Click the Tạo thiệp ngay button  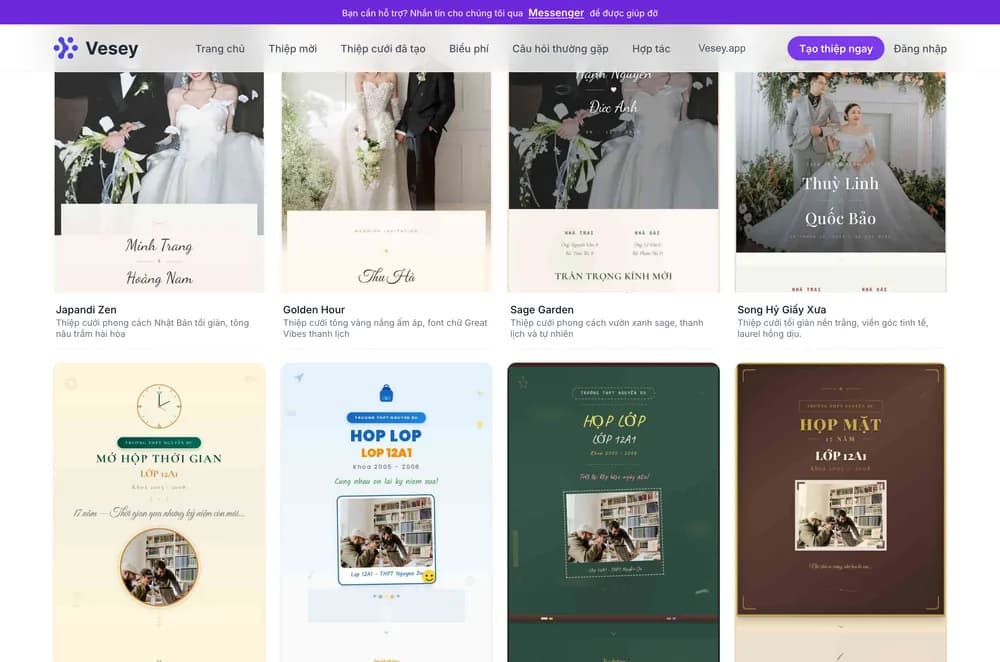[835, 48]
